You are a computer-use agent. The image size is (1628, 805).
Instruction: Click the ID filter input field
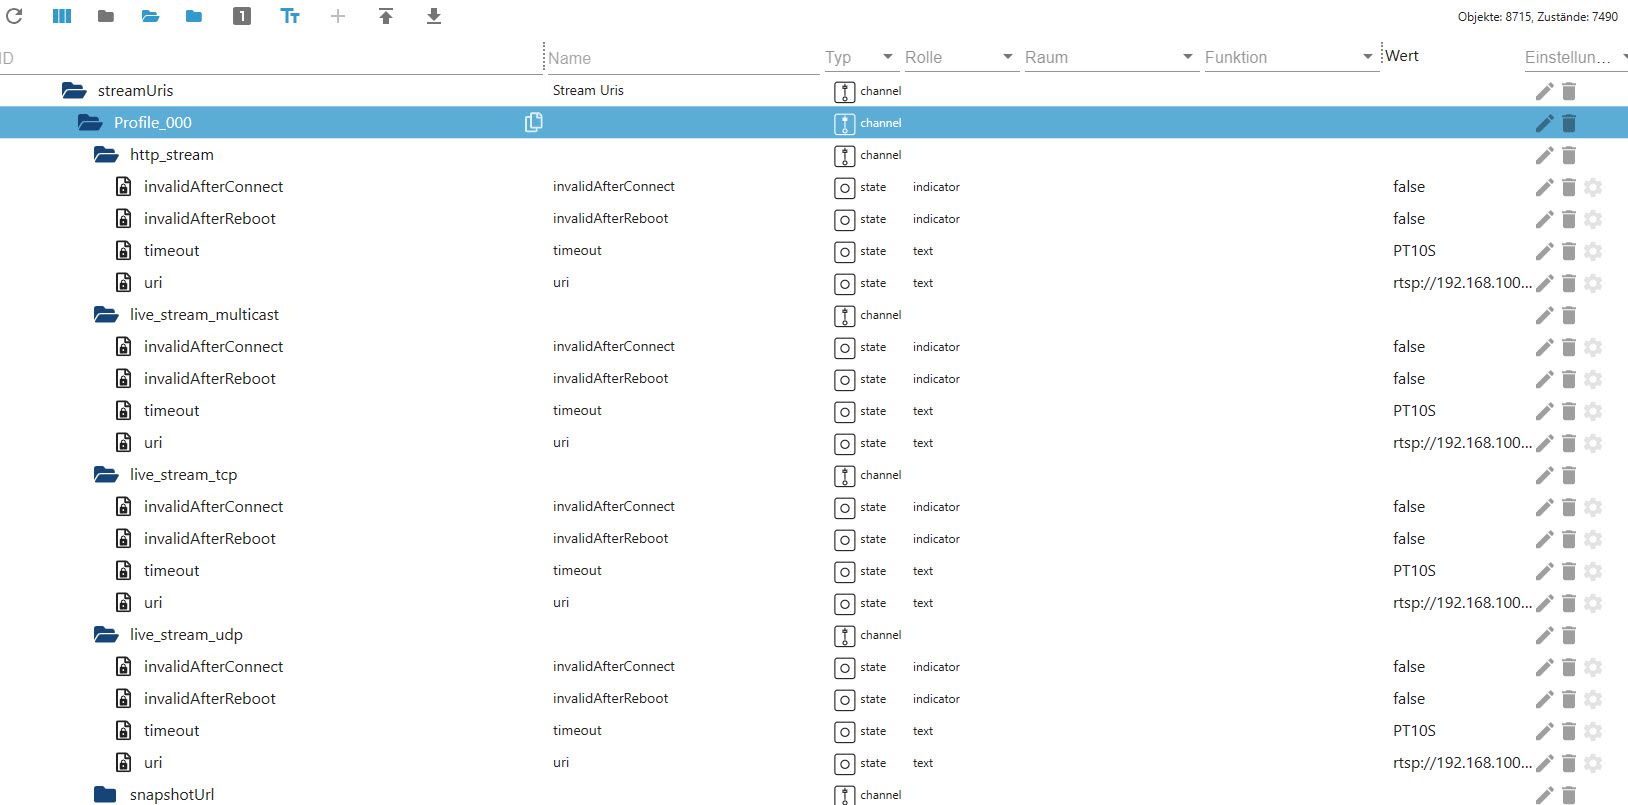pos(270,58)
